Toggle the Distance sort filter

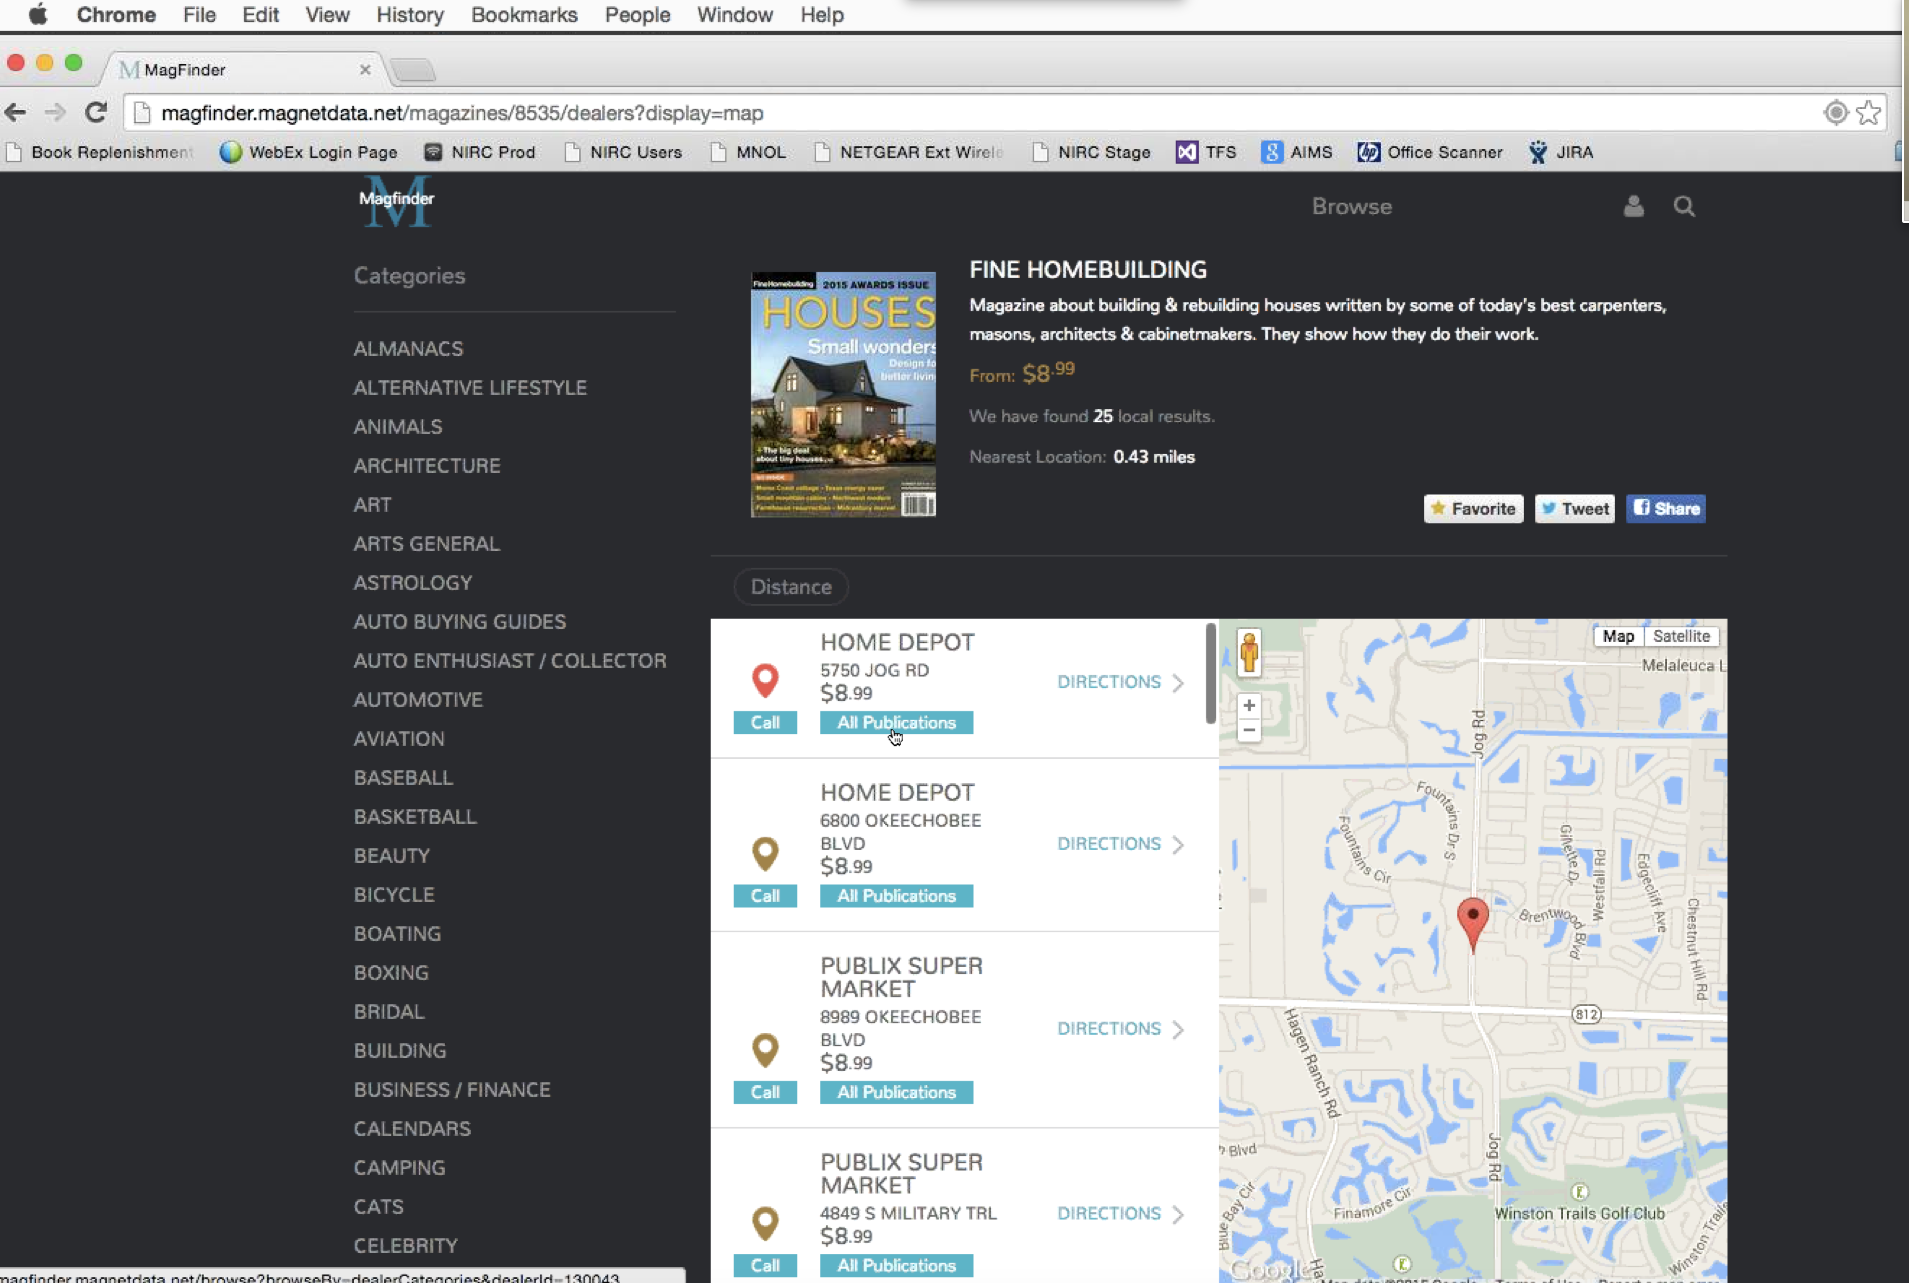coord(790,587)
